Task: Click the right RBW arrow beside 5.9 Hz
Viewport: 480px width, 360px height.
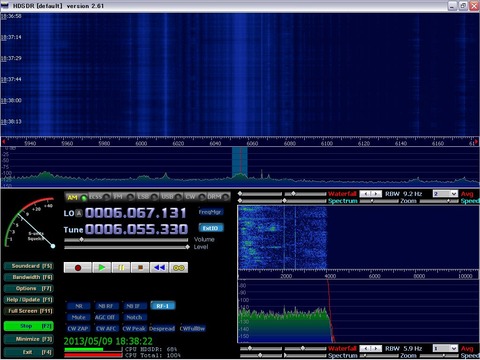Action: coord(376,348)
